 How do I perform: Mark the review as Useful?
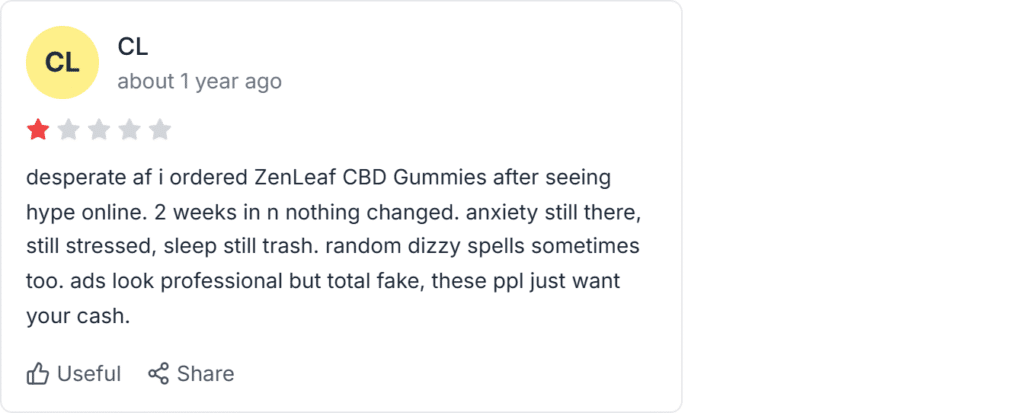[x=74, y=374]
